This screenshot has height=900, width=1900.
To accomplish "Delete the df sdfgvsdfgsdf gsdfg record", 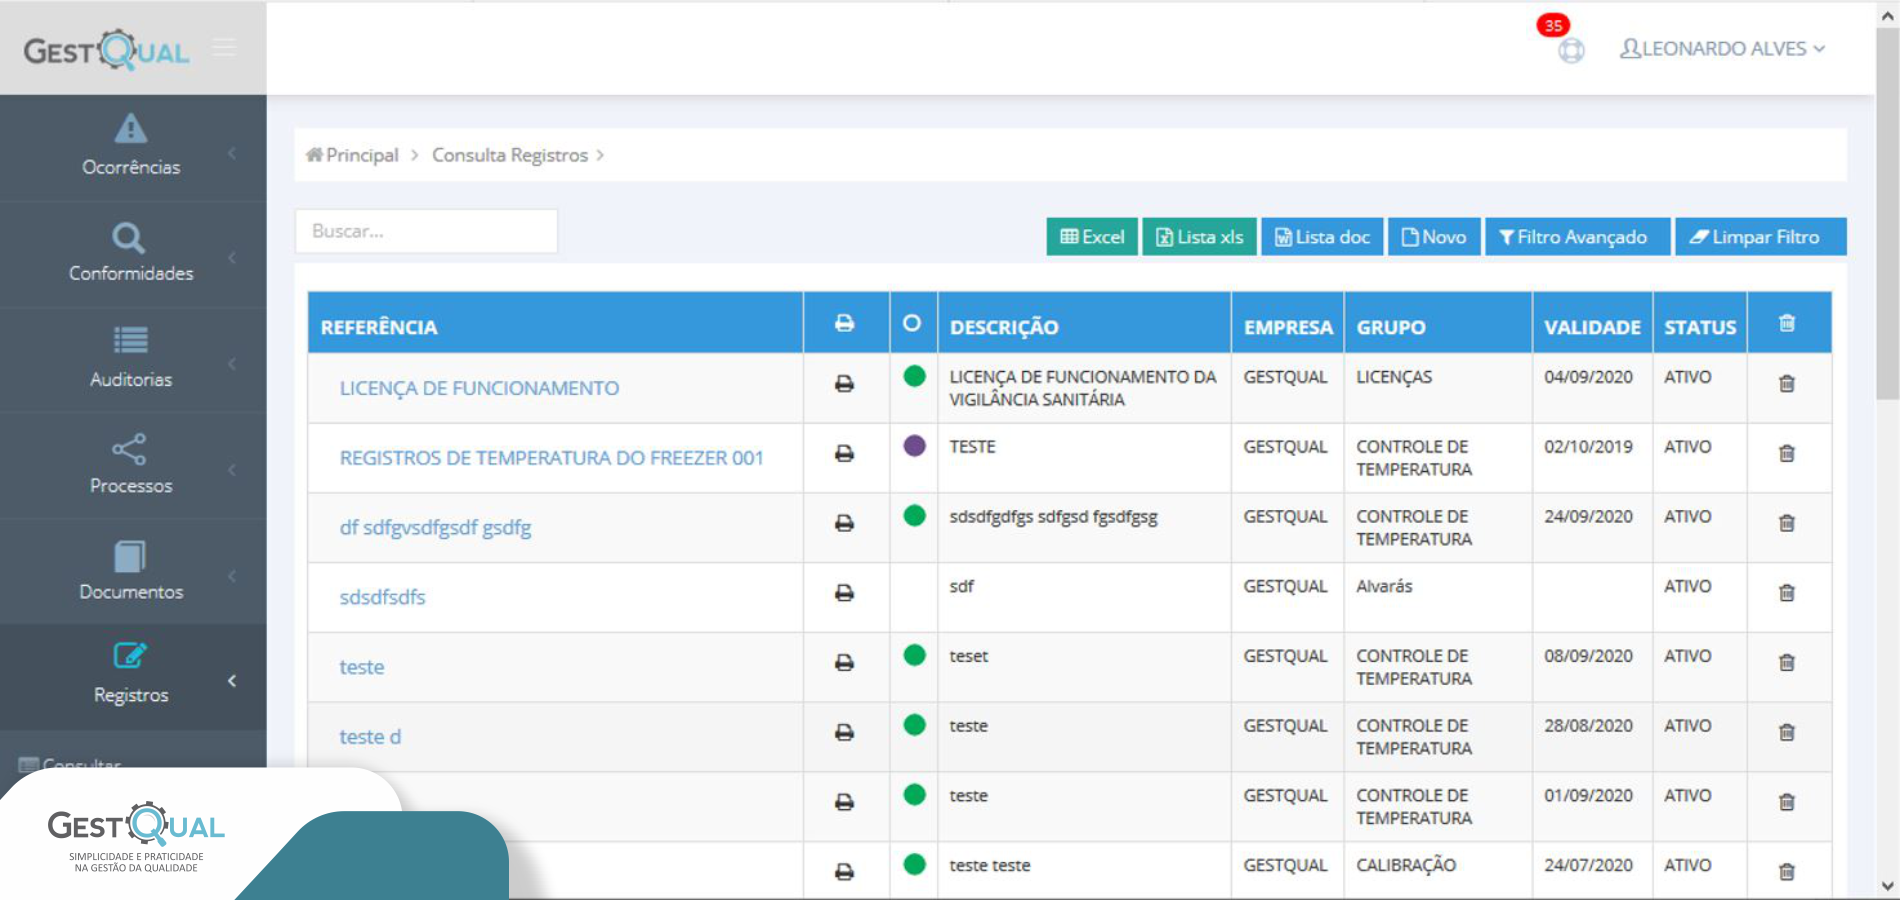I will pyautogui.click(x=1787, y=523).
